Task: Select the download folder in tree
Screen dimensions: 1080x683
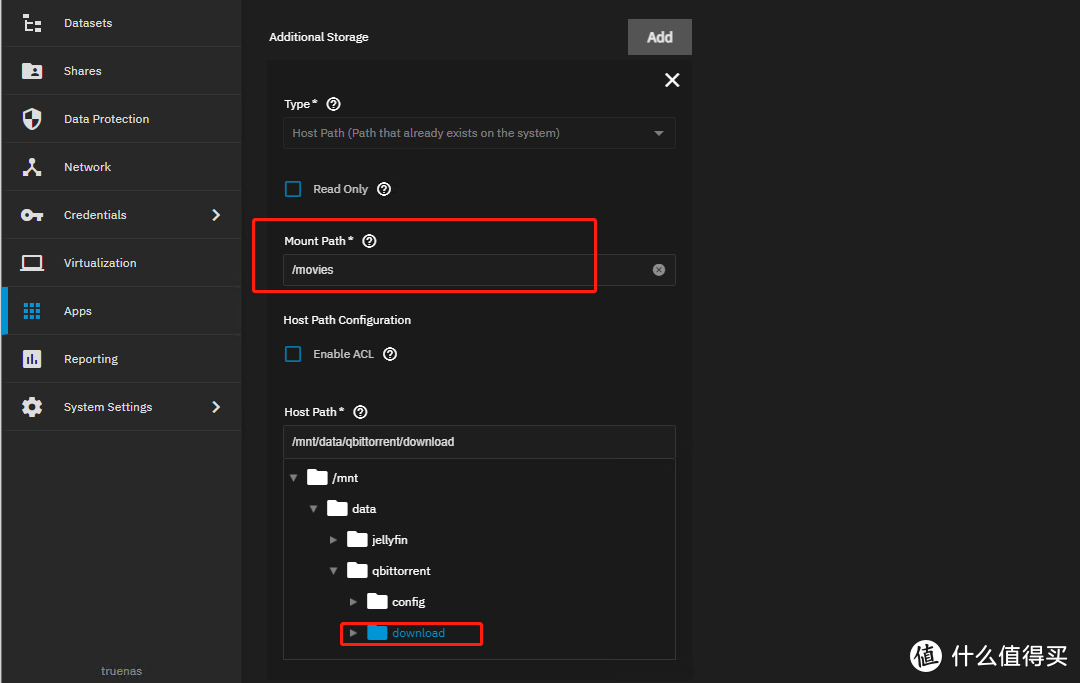Action: click(418, 633)
